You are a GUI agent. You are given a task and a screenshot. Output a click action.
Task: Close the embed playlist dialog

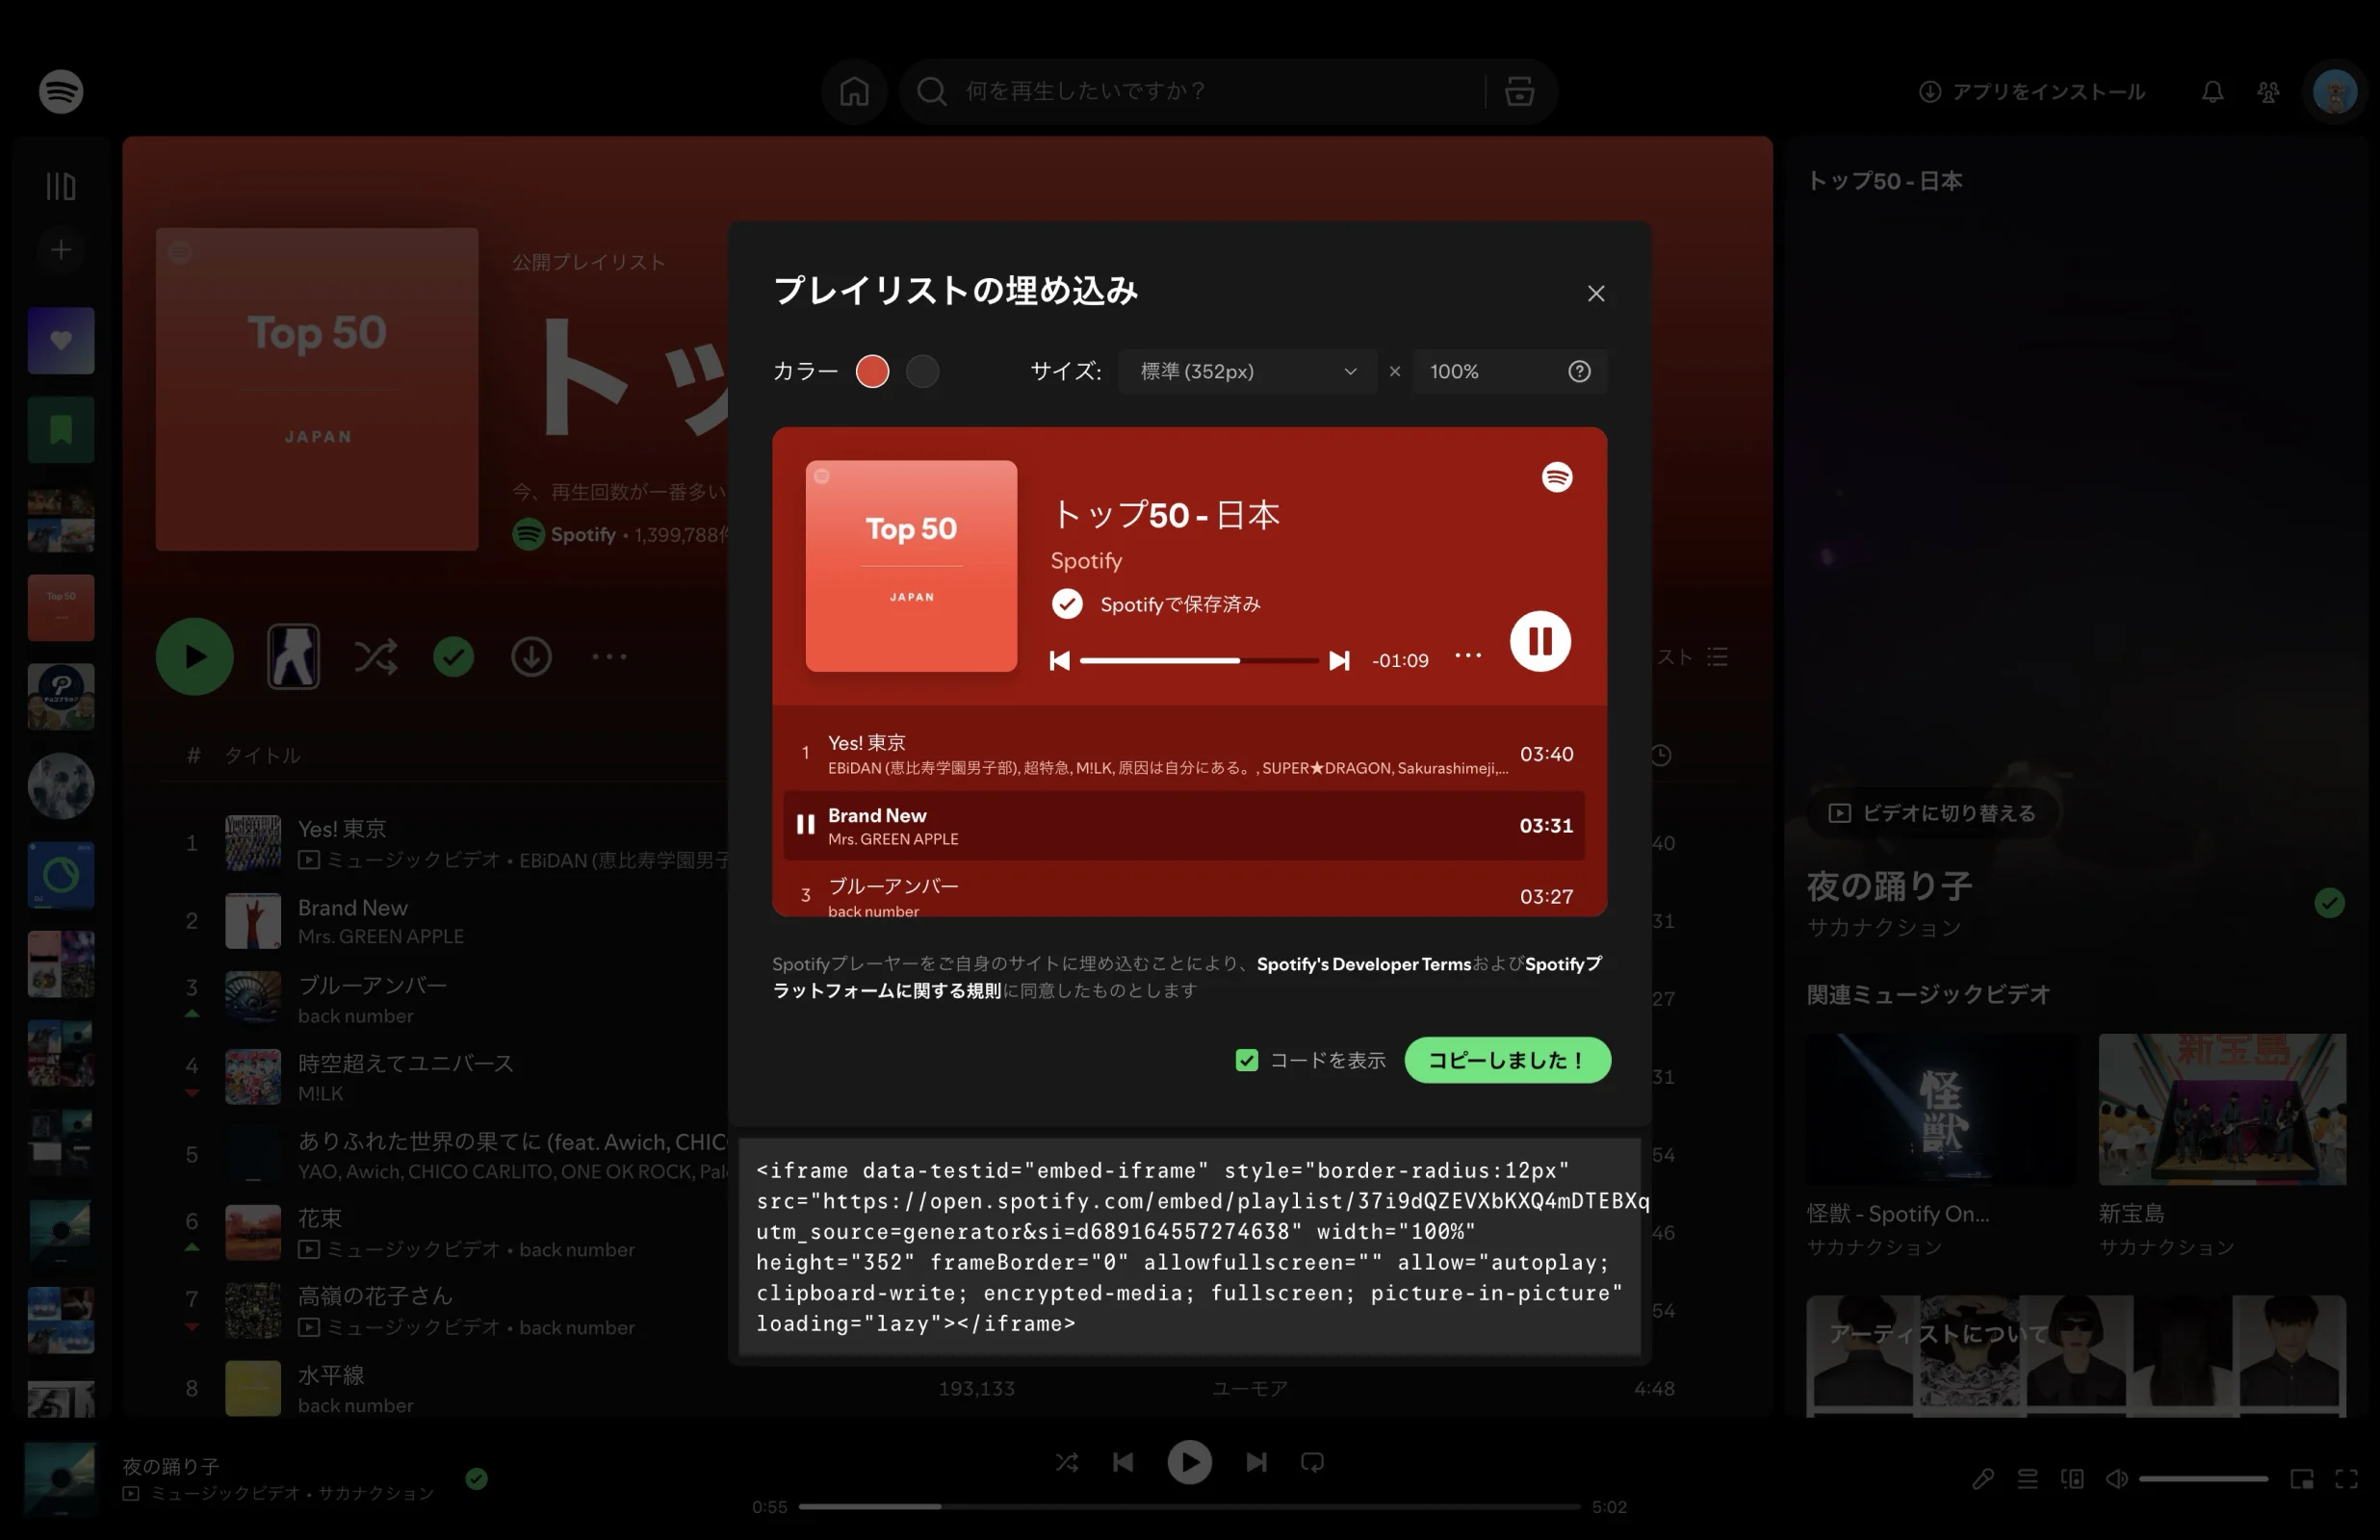(1596, 293)
